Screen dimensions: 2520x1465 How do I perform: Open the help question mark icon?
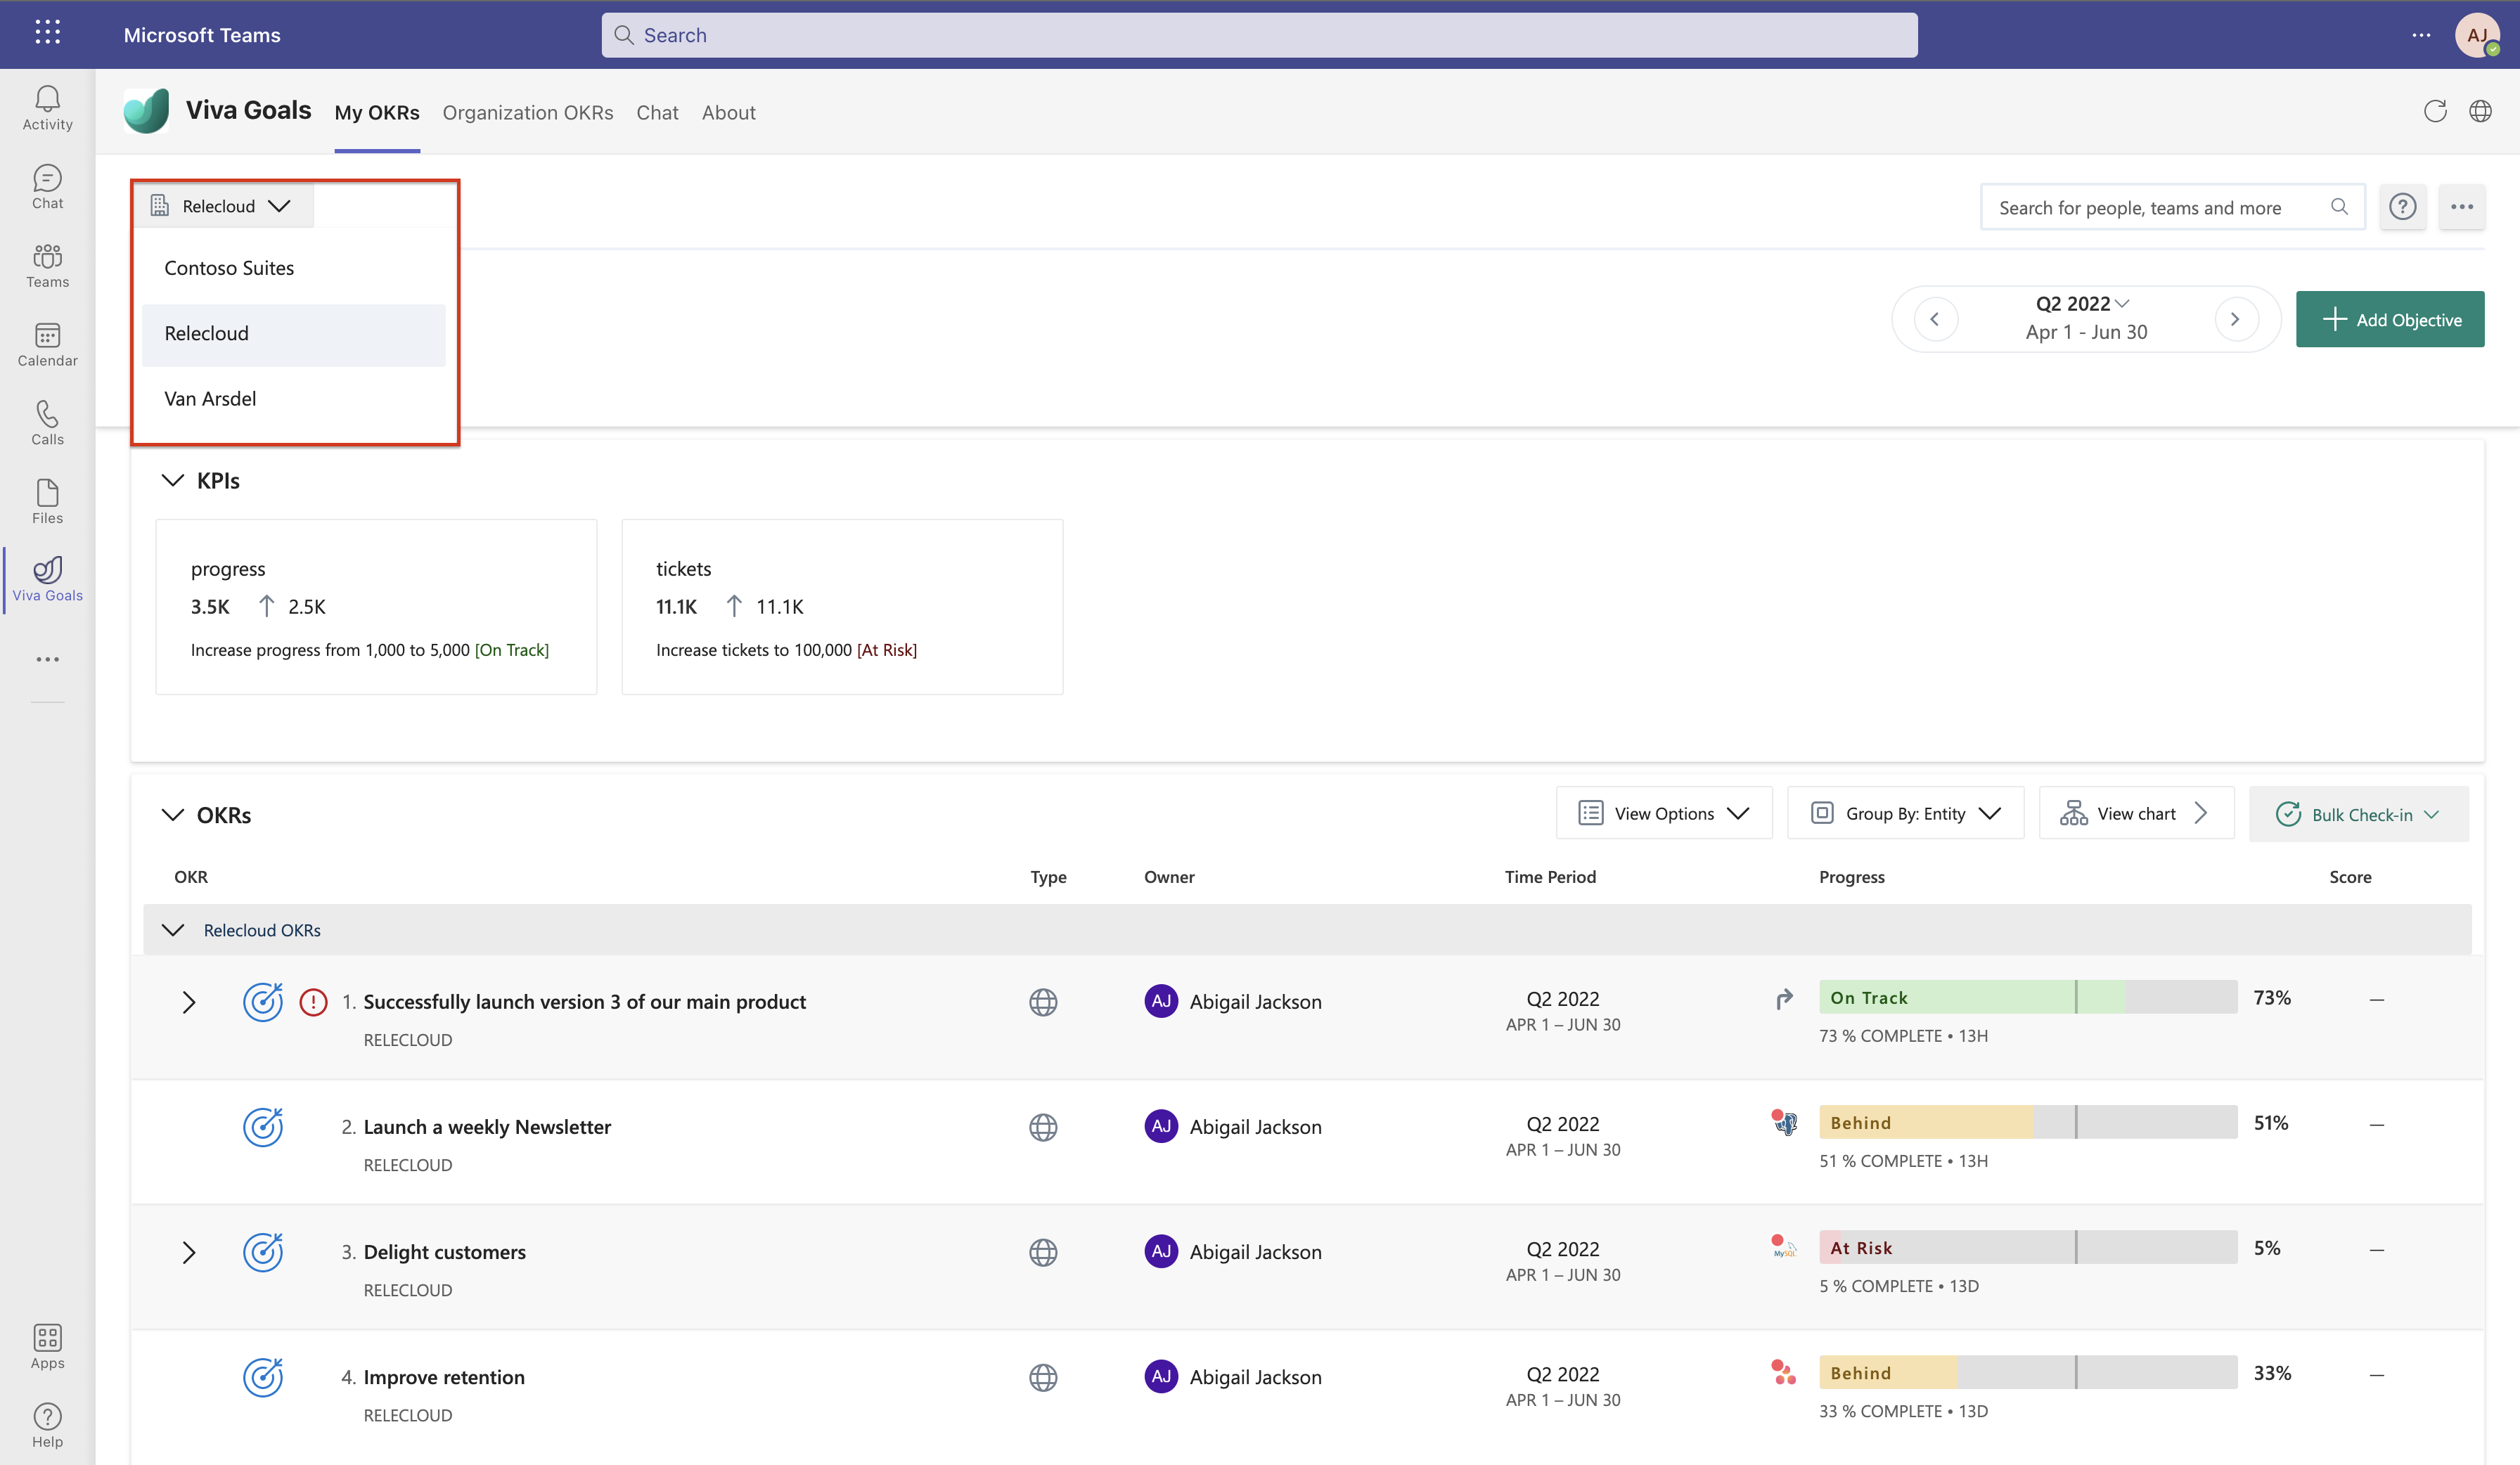(2402, 207)
